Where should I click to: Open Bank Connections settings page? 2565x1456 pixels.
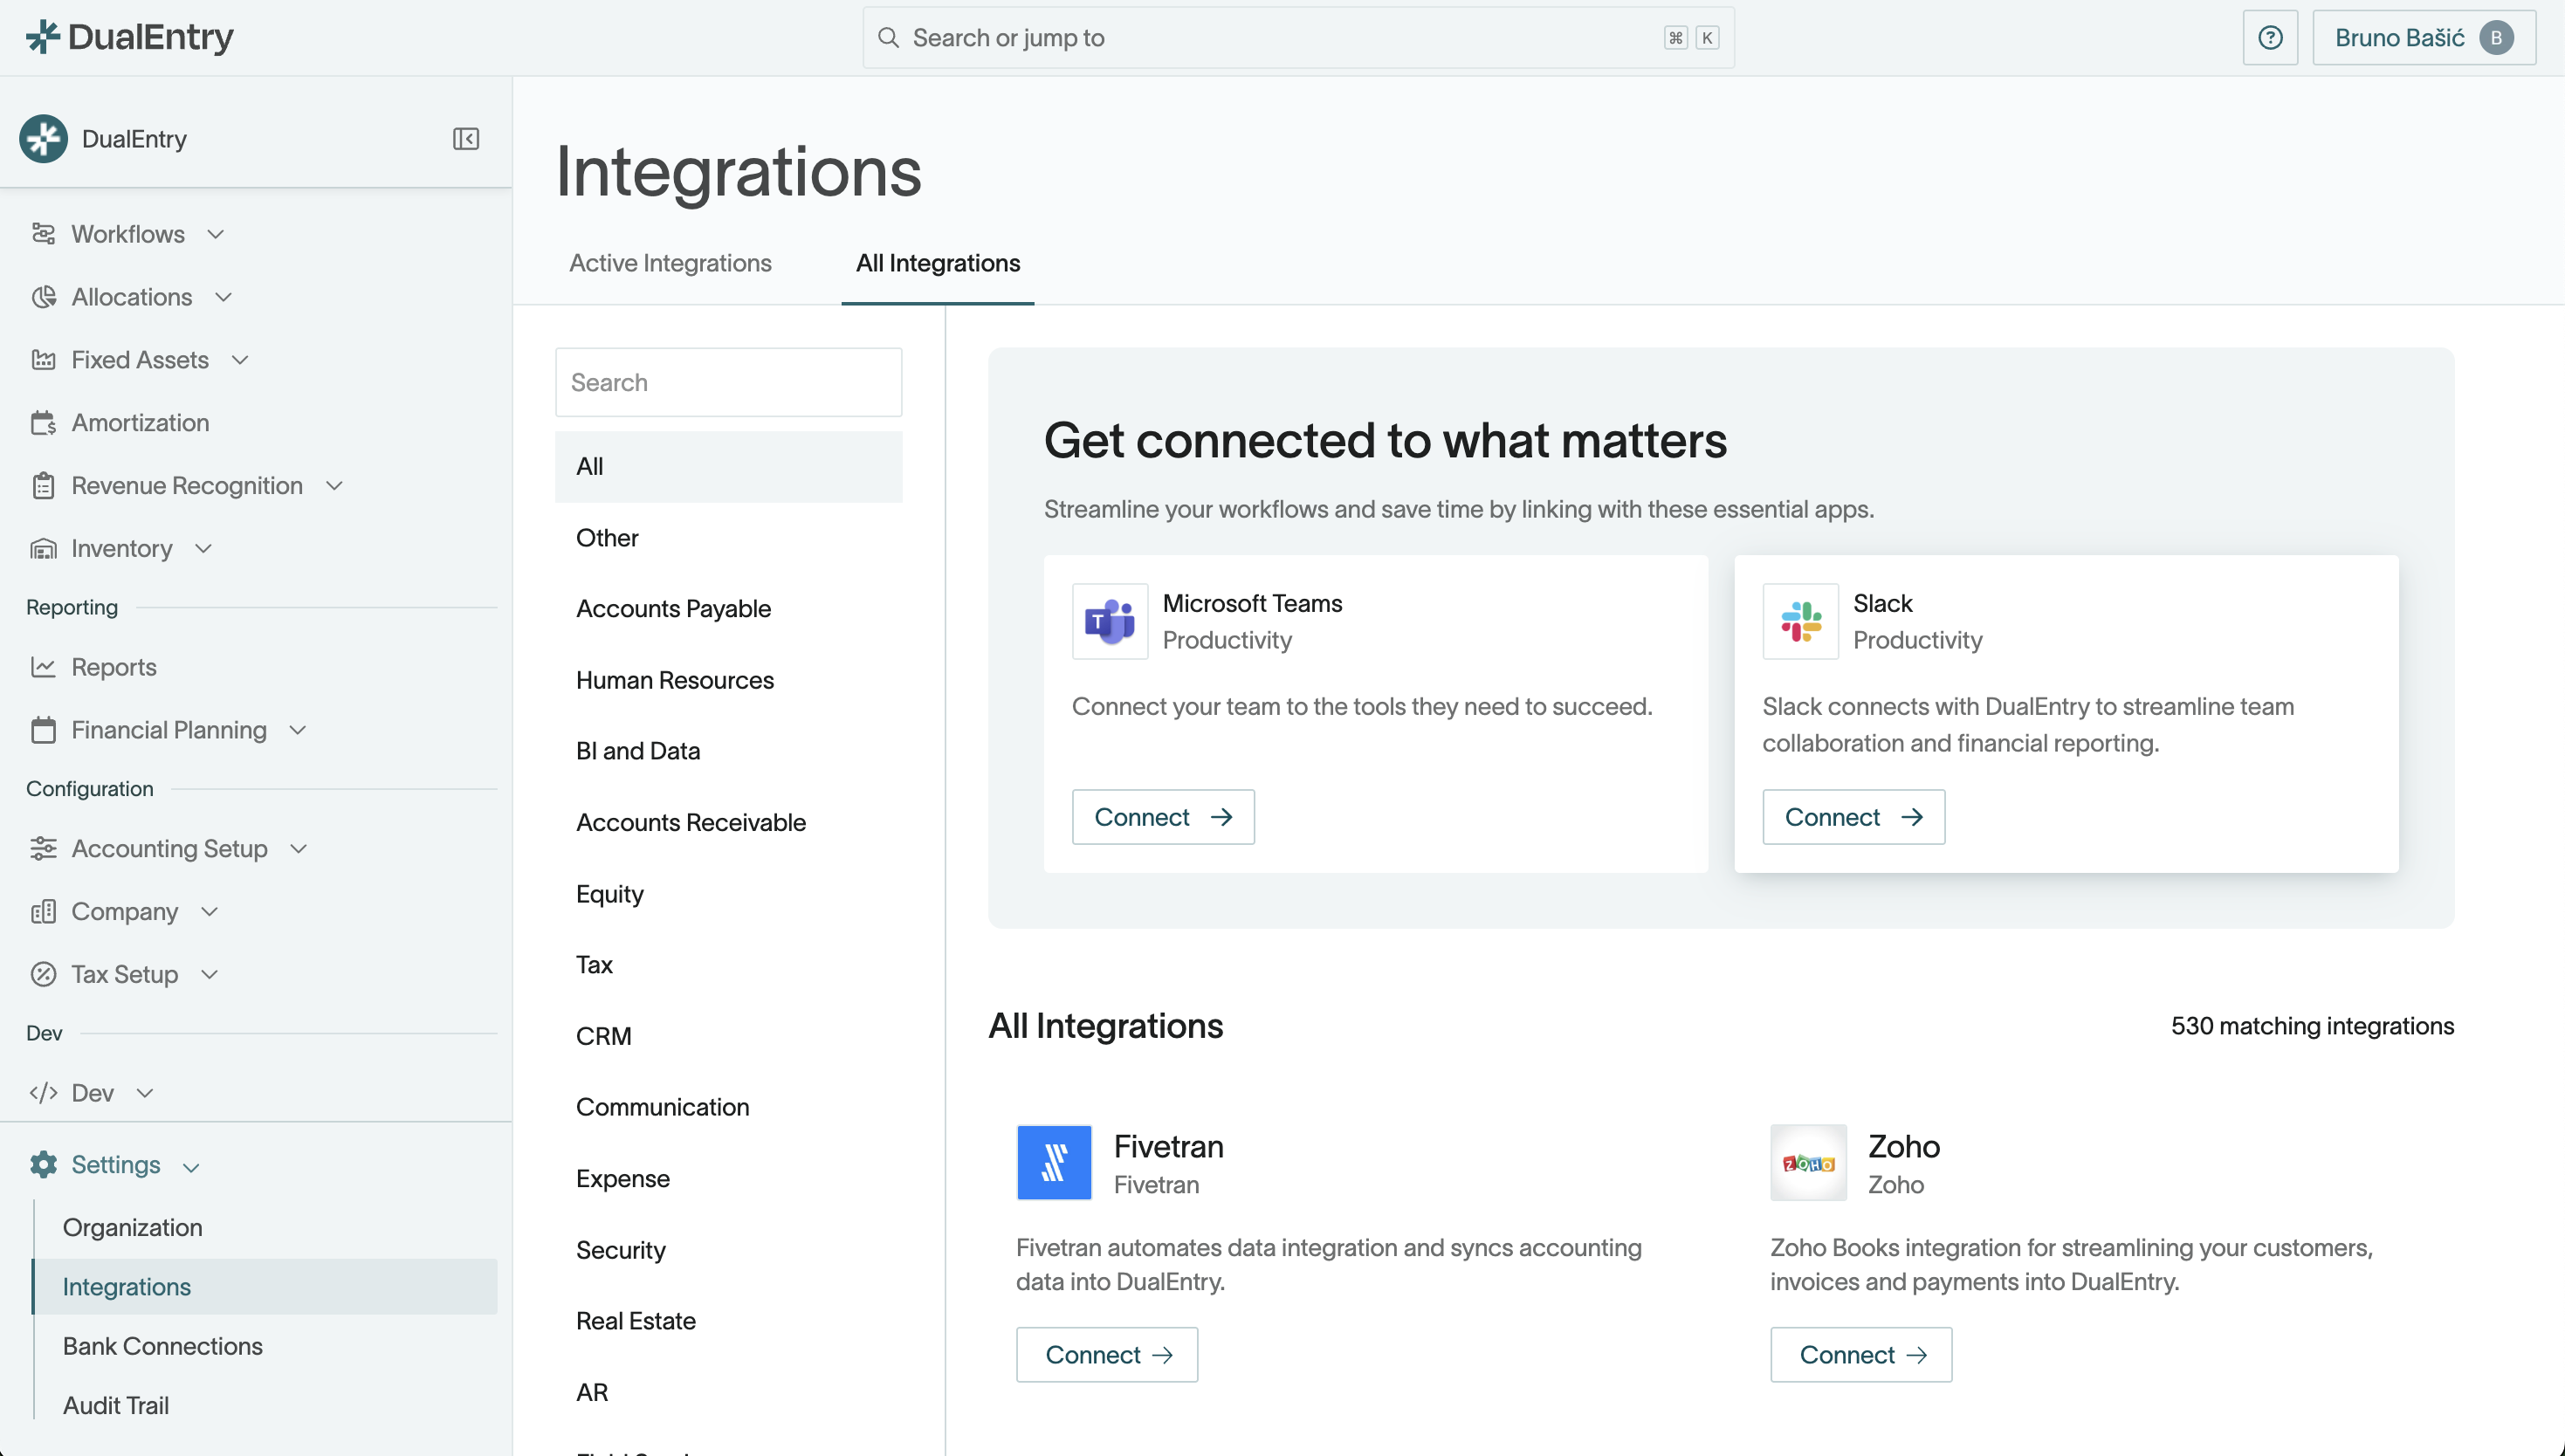point(163,1346)
